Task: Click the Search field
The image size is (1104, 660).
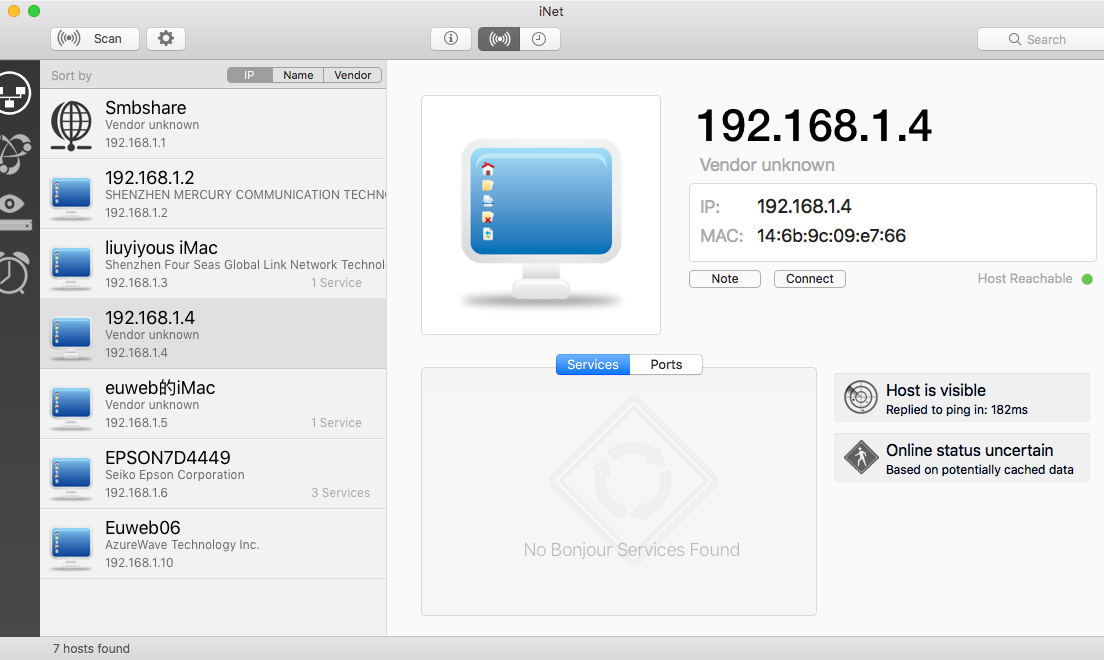Action: pos(1041,39)
